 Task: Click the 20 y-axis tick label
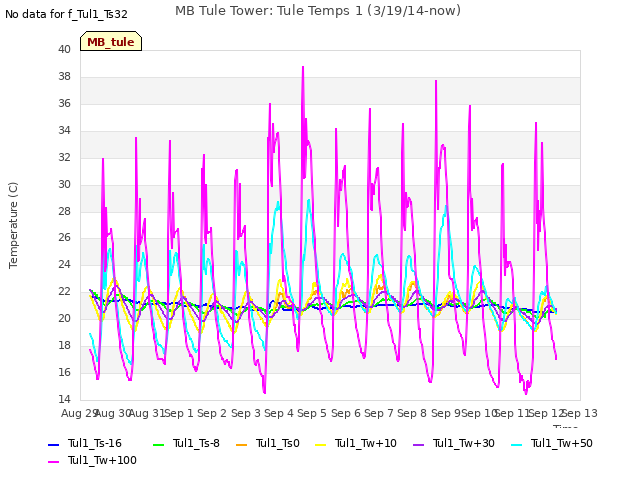(x=64, y=318)
